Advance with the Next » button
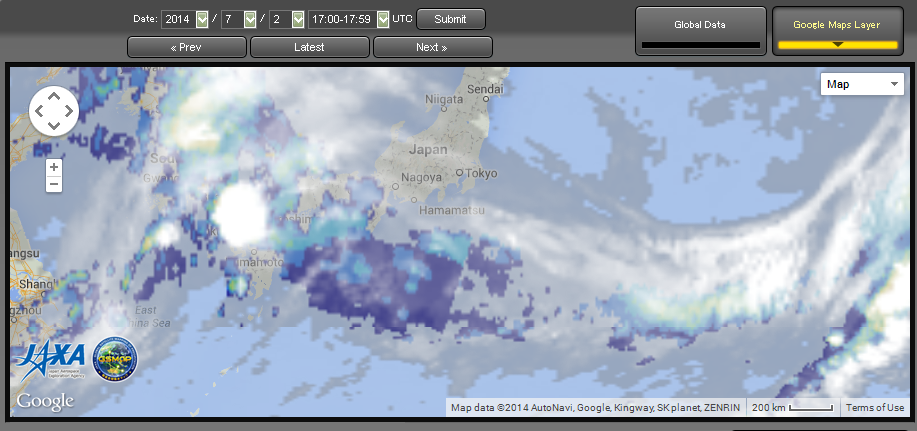Viewport: 917px width, 431px height. point(432,47)
